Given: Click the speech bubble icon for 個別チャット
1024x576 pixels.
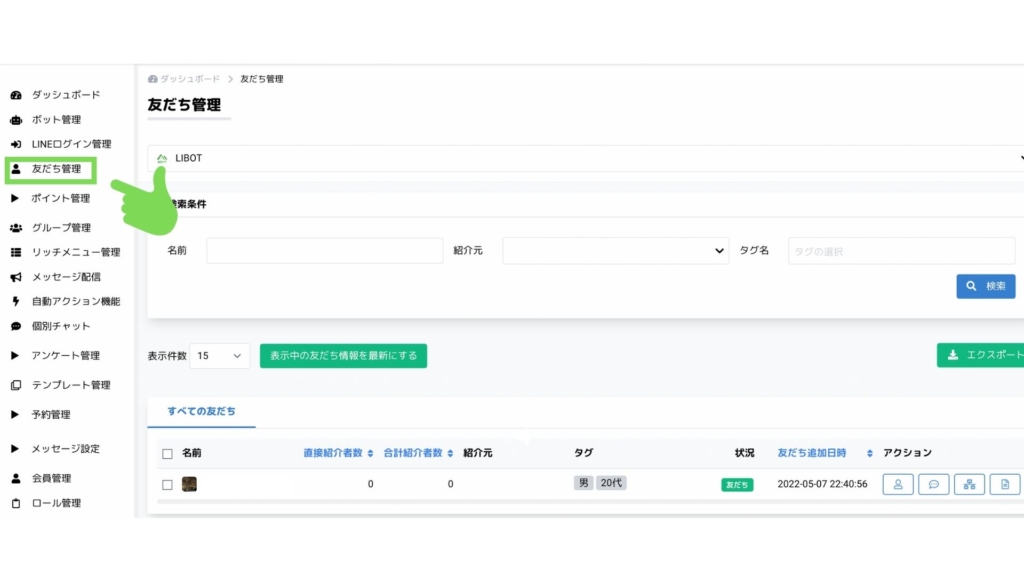Looking at the screenshot, I should point(16,326).
